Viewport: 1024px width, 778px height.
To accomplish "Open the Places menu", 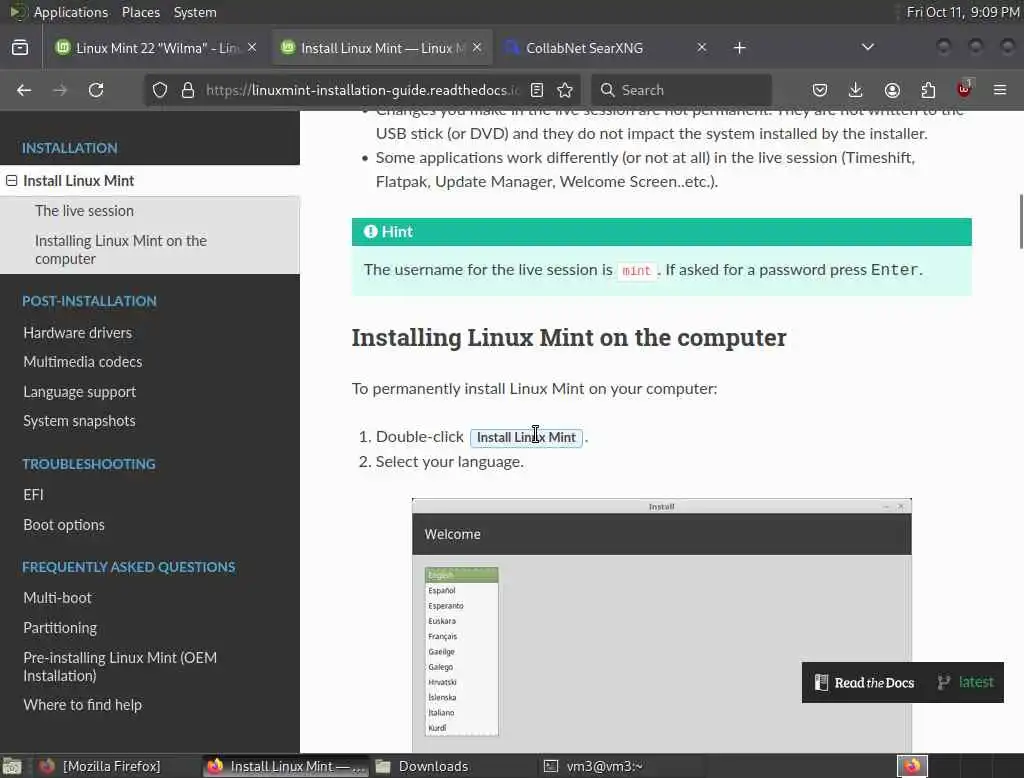I will 140,12.
